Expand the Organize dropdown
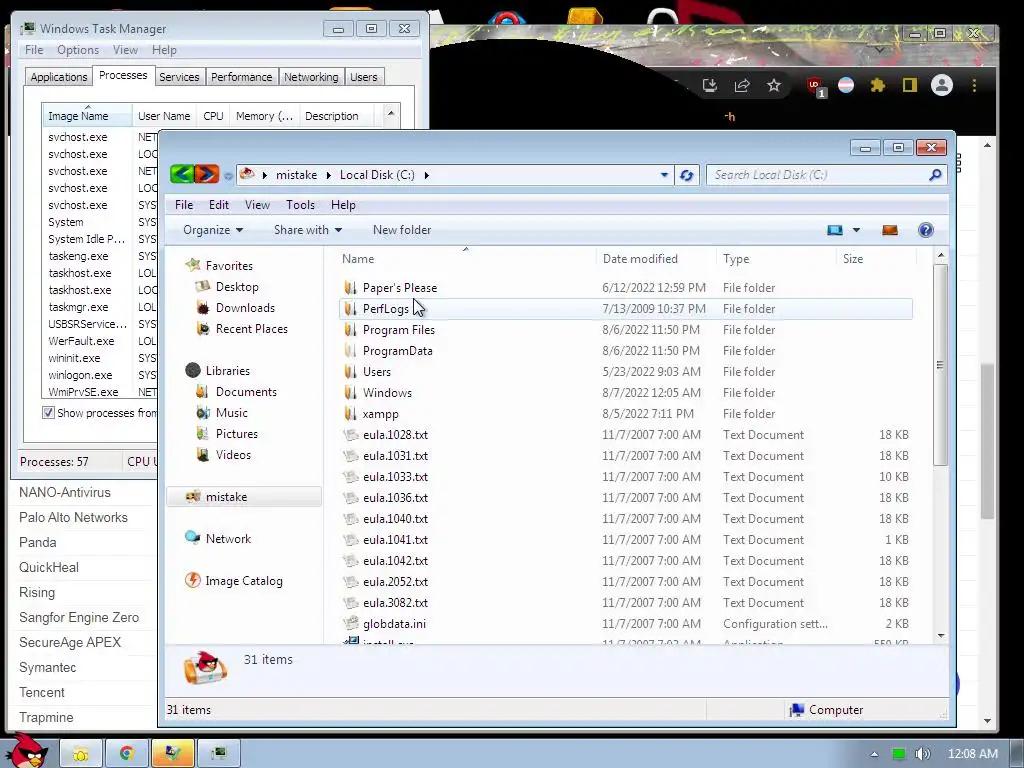1024x768 pixels. click(x=213, y=230)
